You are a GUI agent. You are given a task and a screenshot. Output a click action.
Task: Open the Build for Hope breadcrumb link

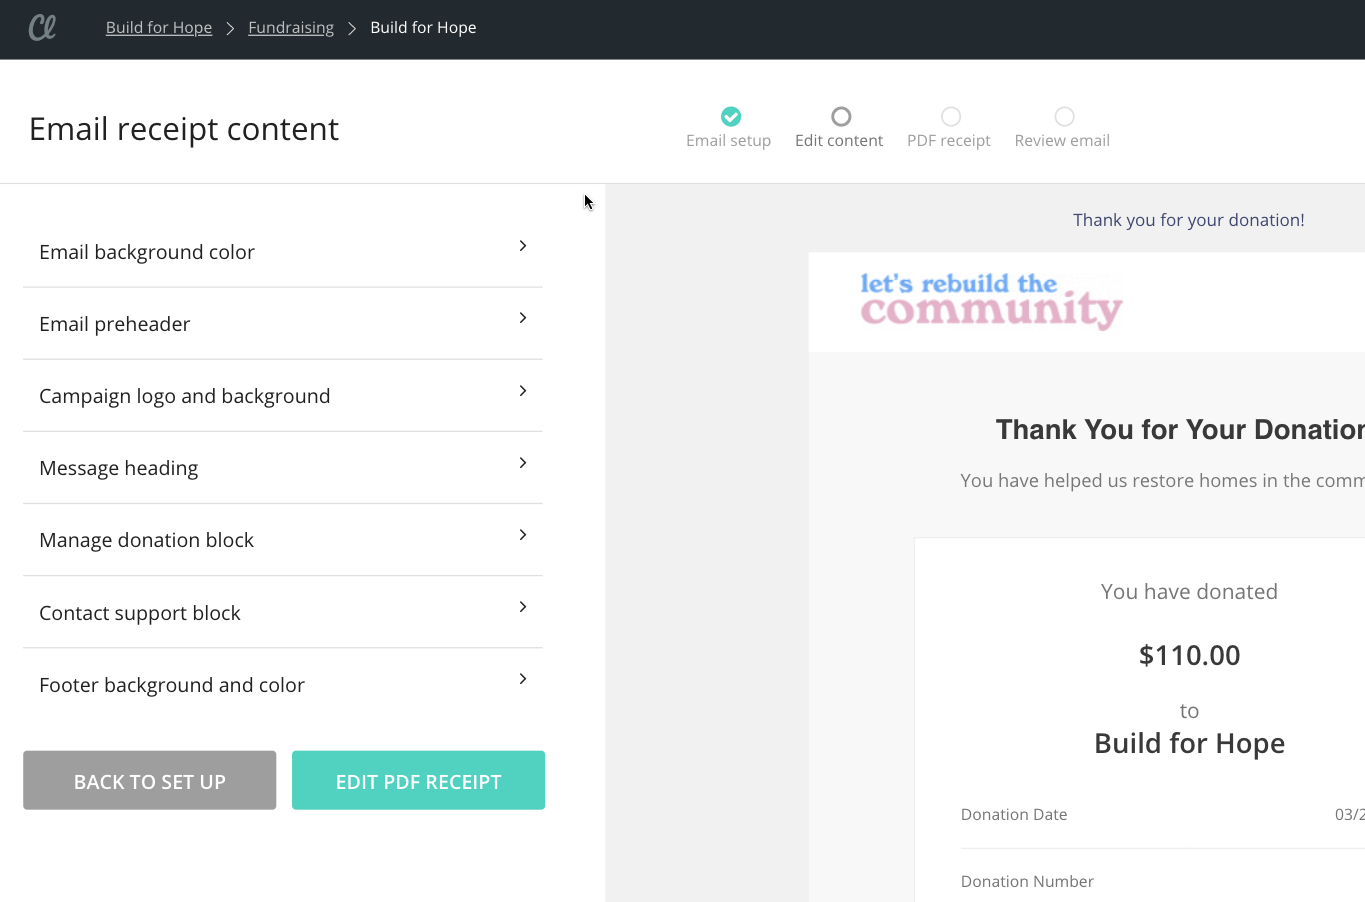pyautogui.click(x=159, y=28)
